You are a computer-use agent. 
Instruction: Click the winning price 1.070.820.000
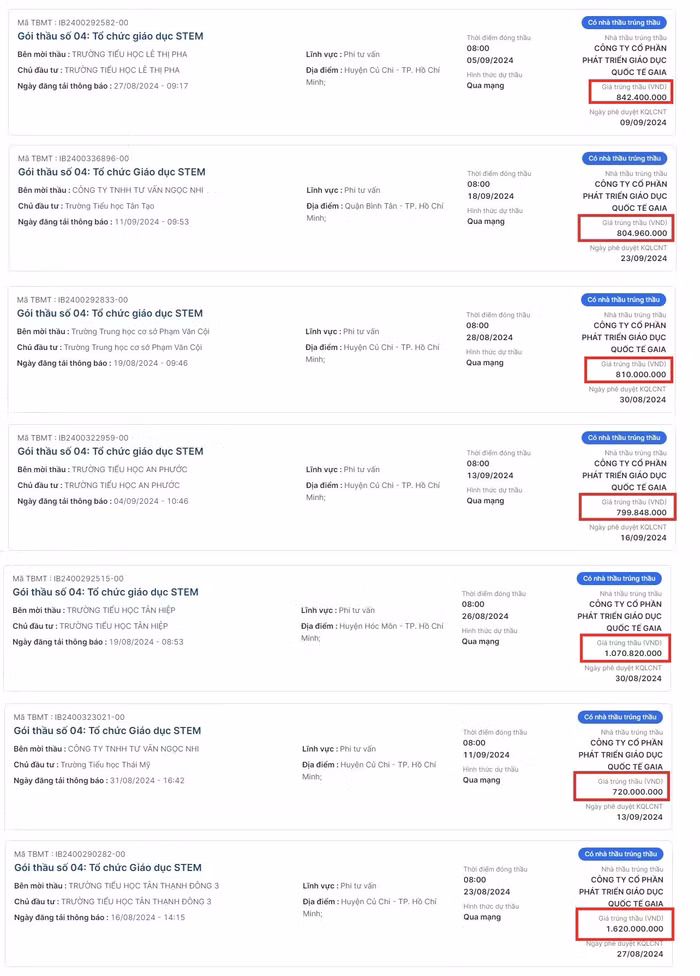click(x=634, y=654)
